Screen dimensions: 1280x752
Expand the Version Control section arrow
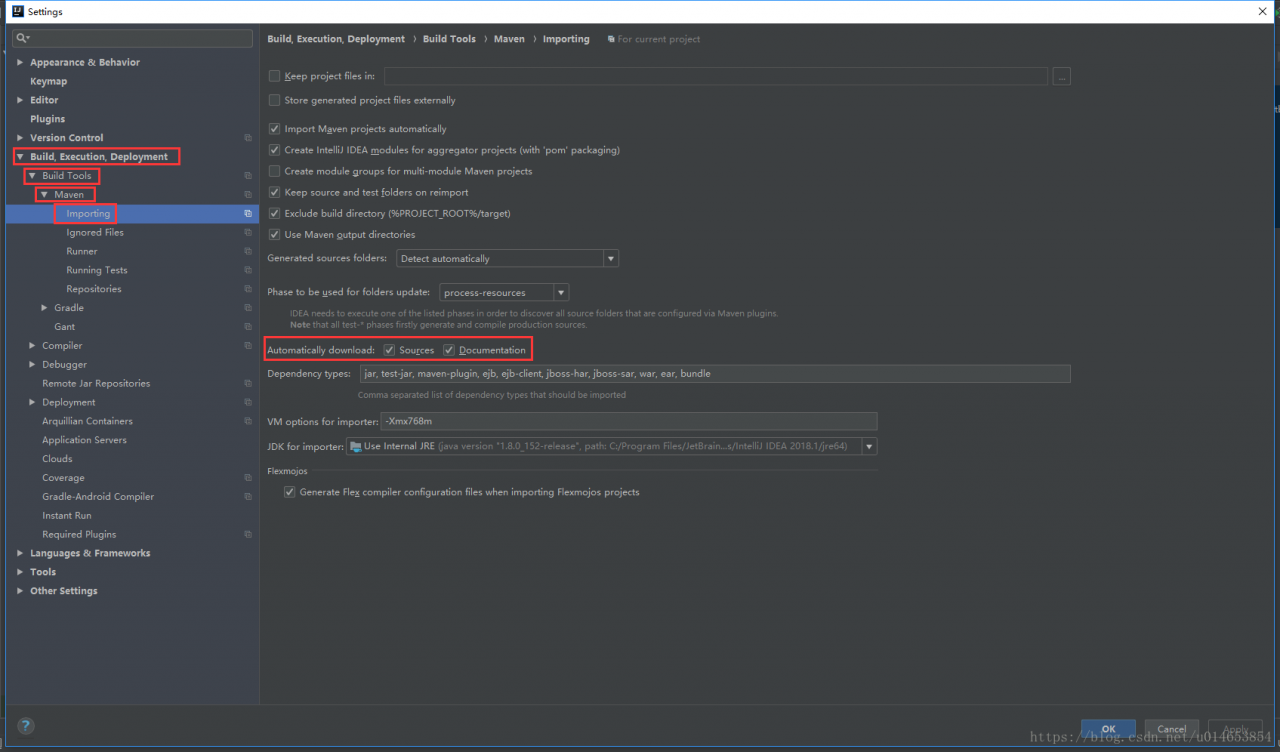click(20, 138)
